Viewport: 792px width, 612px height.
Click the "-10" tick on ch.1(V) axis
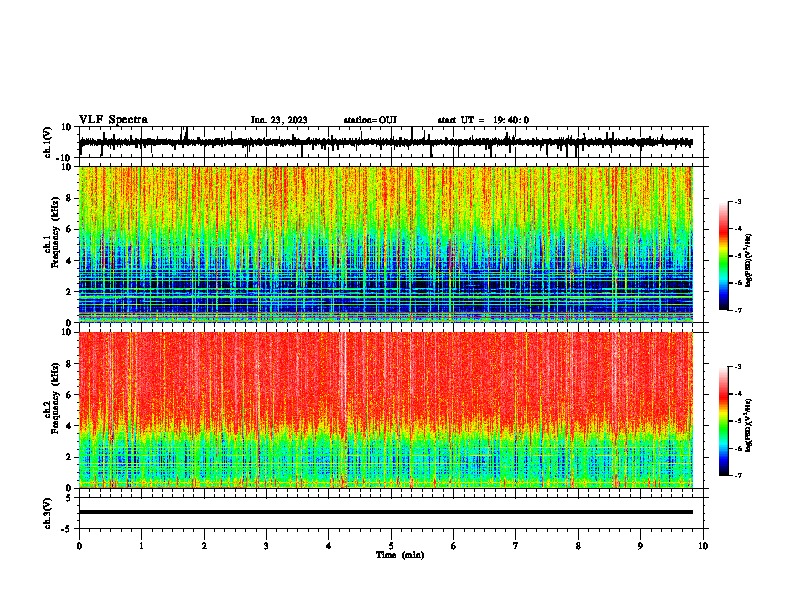[x=65, y=158]
